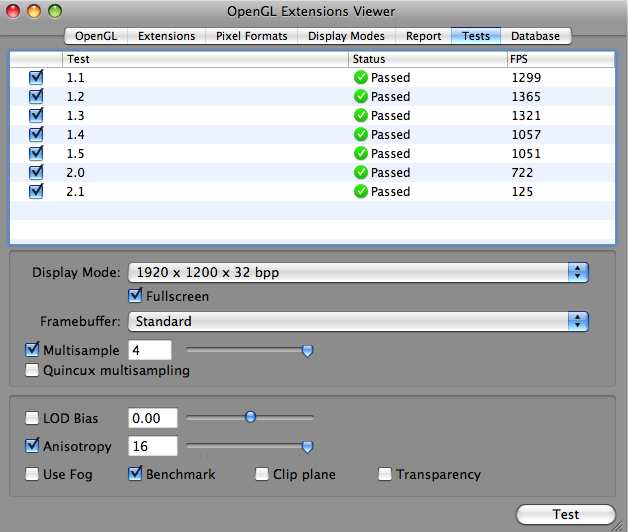Disable the test 2.0 checkbox

coord(36,172)
